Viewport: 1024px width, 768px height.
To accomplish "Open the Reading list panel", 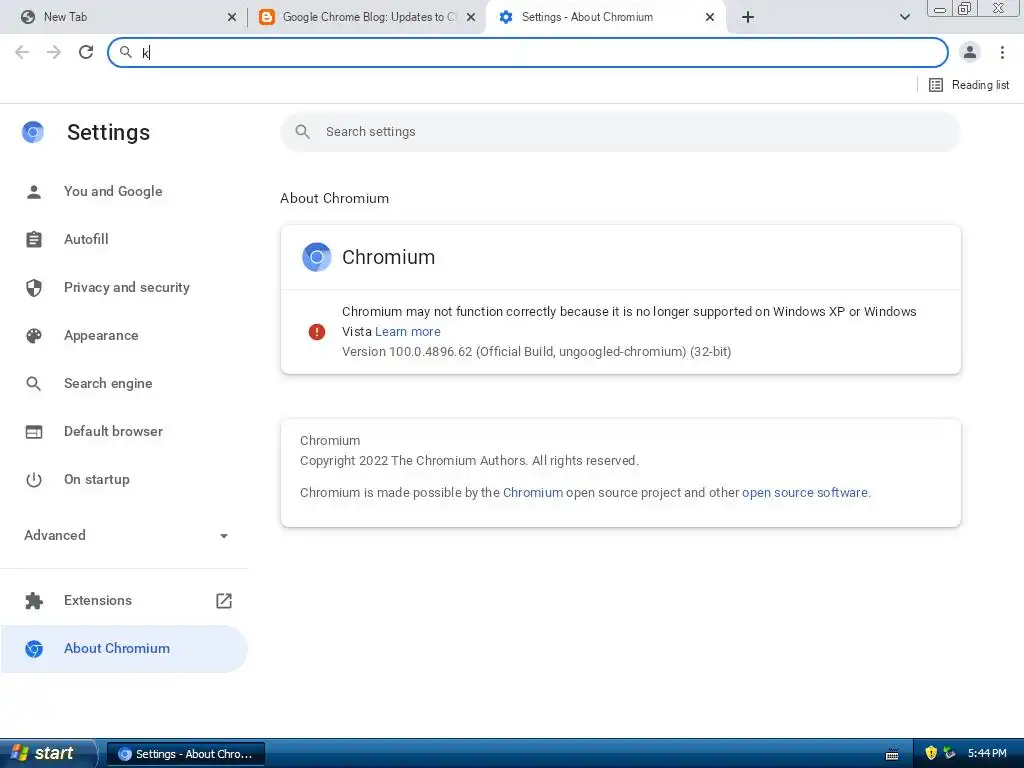I will [968, 85].
